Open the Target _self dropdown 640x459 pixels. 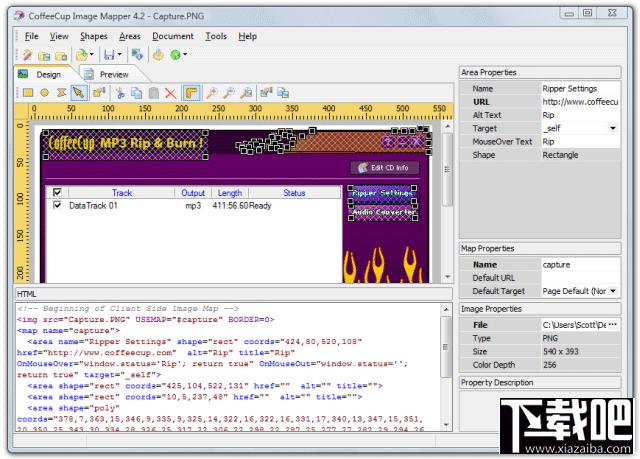coord(612,129)
